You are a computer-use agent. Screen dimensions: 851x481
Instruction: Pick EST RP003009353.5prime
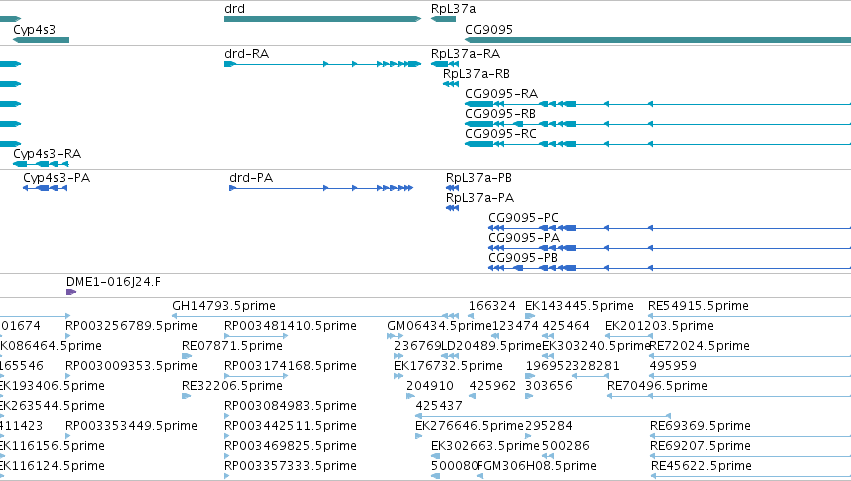68,376
